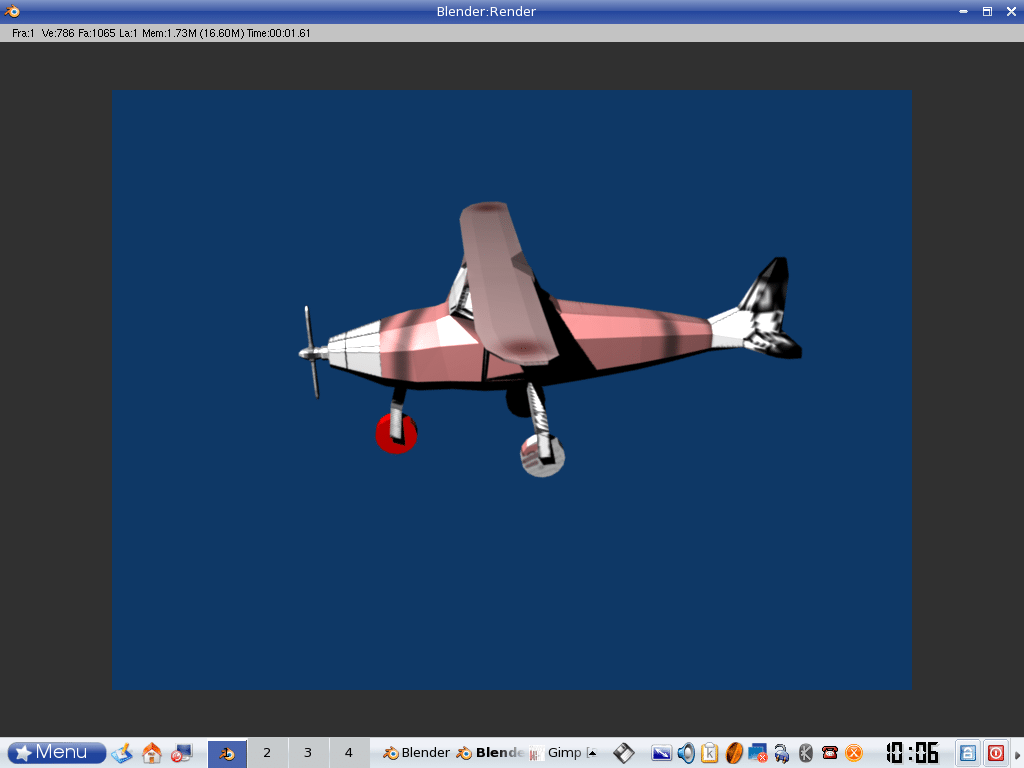
Task: Click the home folder icon in the panel
Action: (152, 752)
